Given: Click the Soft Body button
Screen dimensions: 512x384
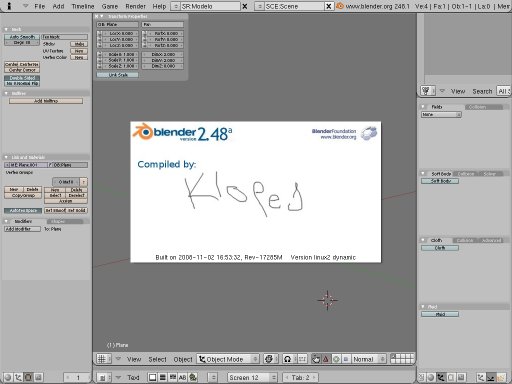Looking at the screenshot, I should click(x=440, y=181).
